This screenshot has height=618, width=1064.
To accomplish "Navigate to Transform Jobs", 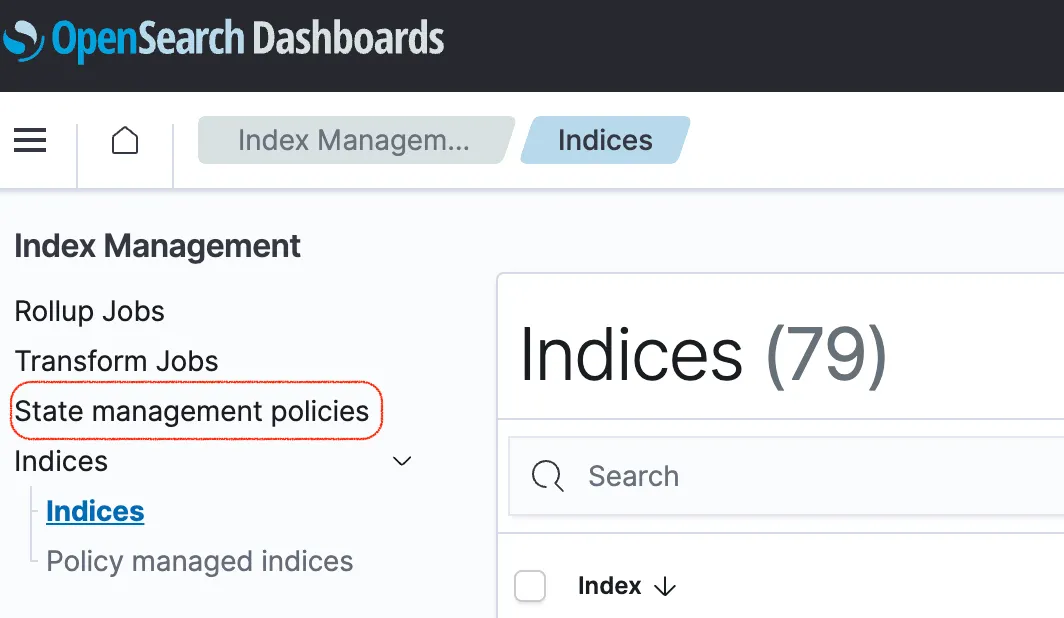I will 116,361.
